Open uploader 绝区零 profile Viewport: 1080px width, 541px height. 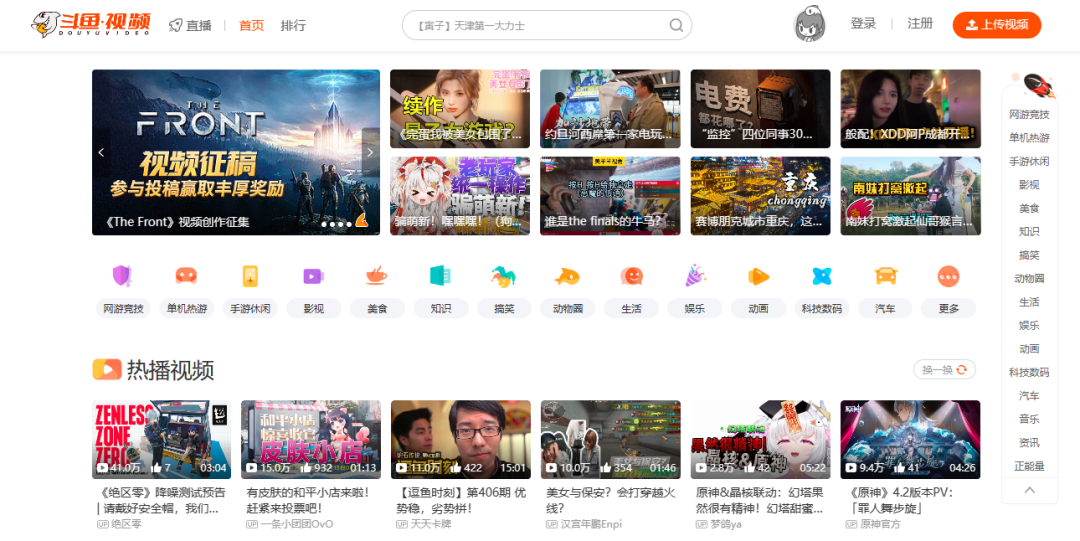tap(119, 524)
